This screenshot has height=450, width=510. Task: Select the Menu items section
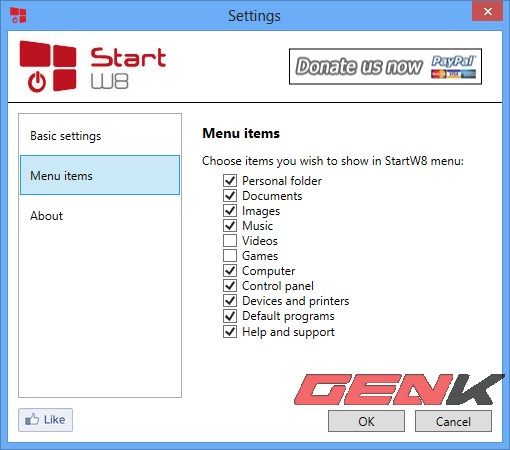coord(100,175)
